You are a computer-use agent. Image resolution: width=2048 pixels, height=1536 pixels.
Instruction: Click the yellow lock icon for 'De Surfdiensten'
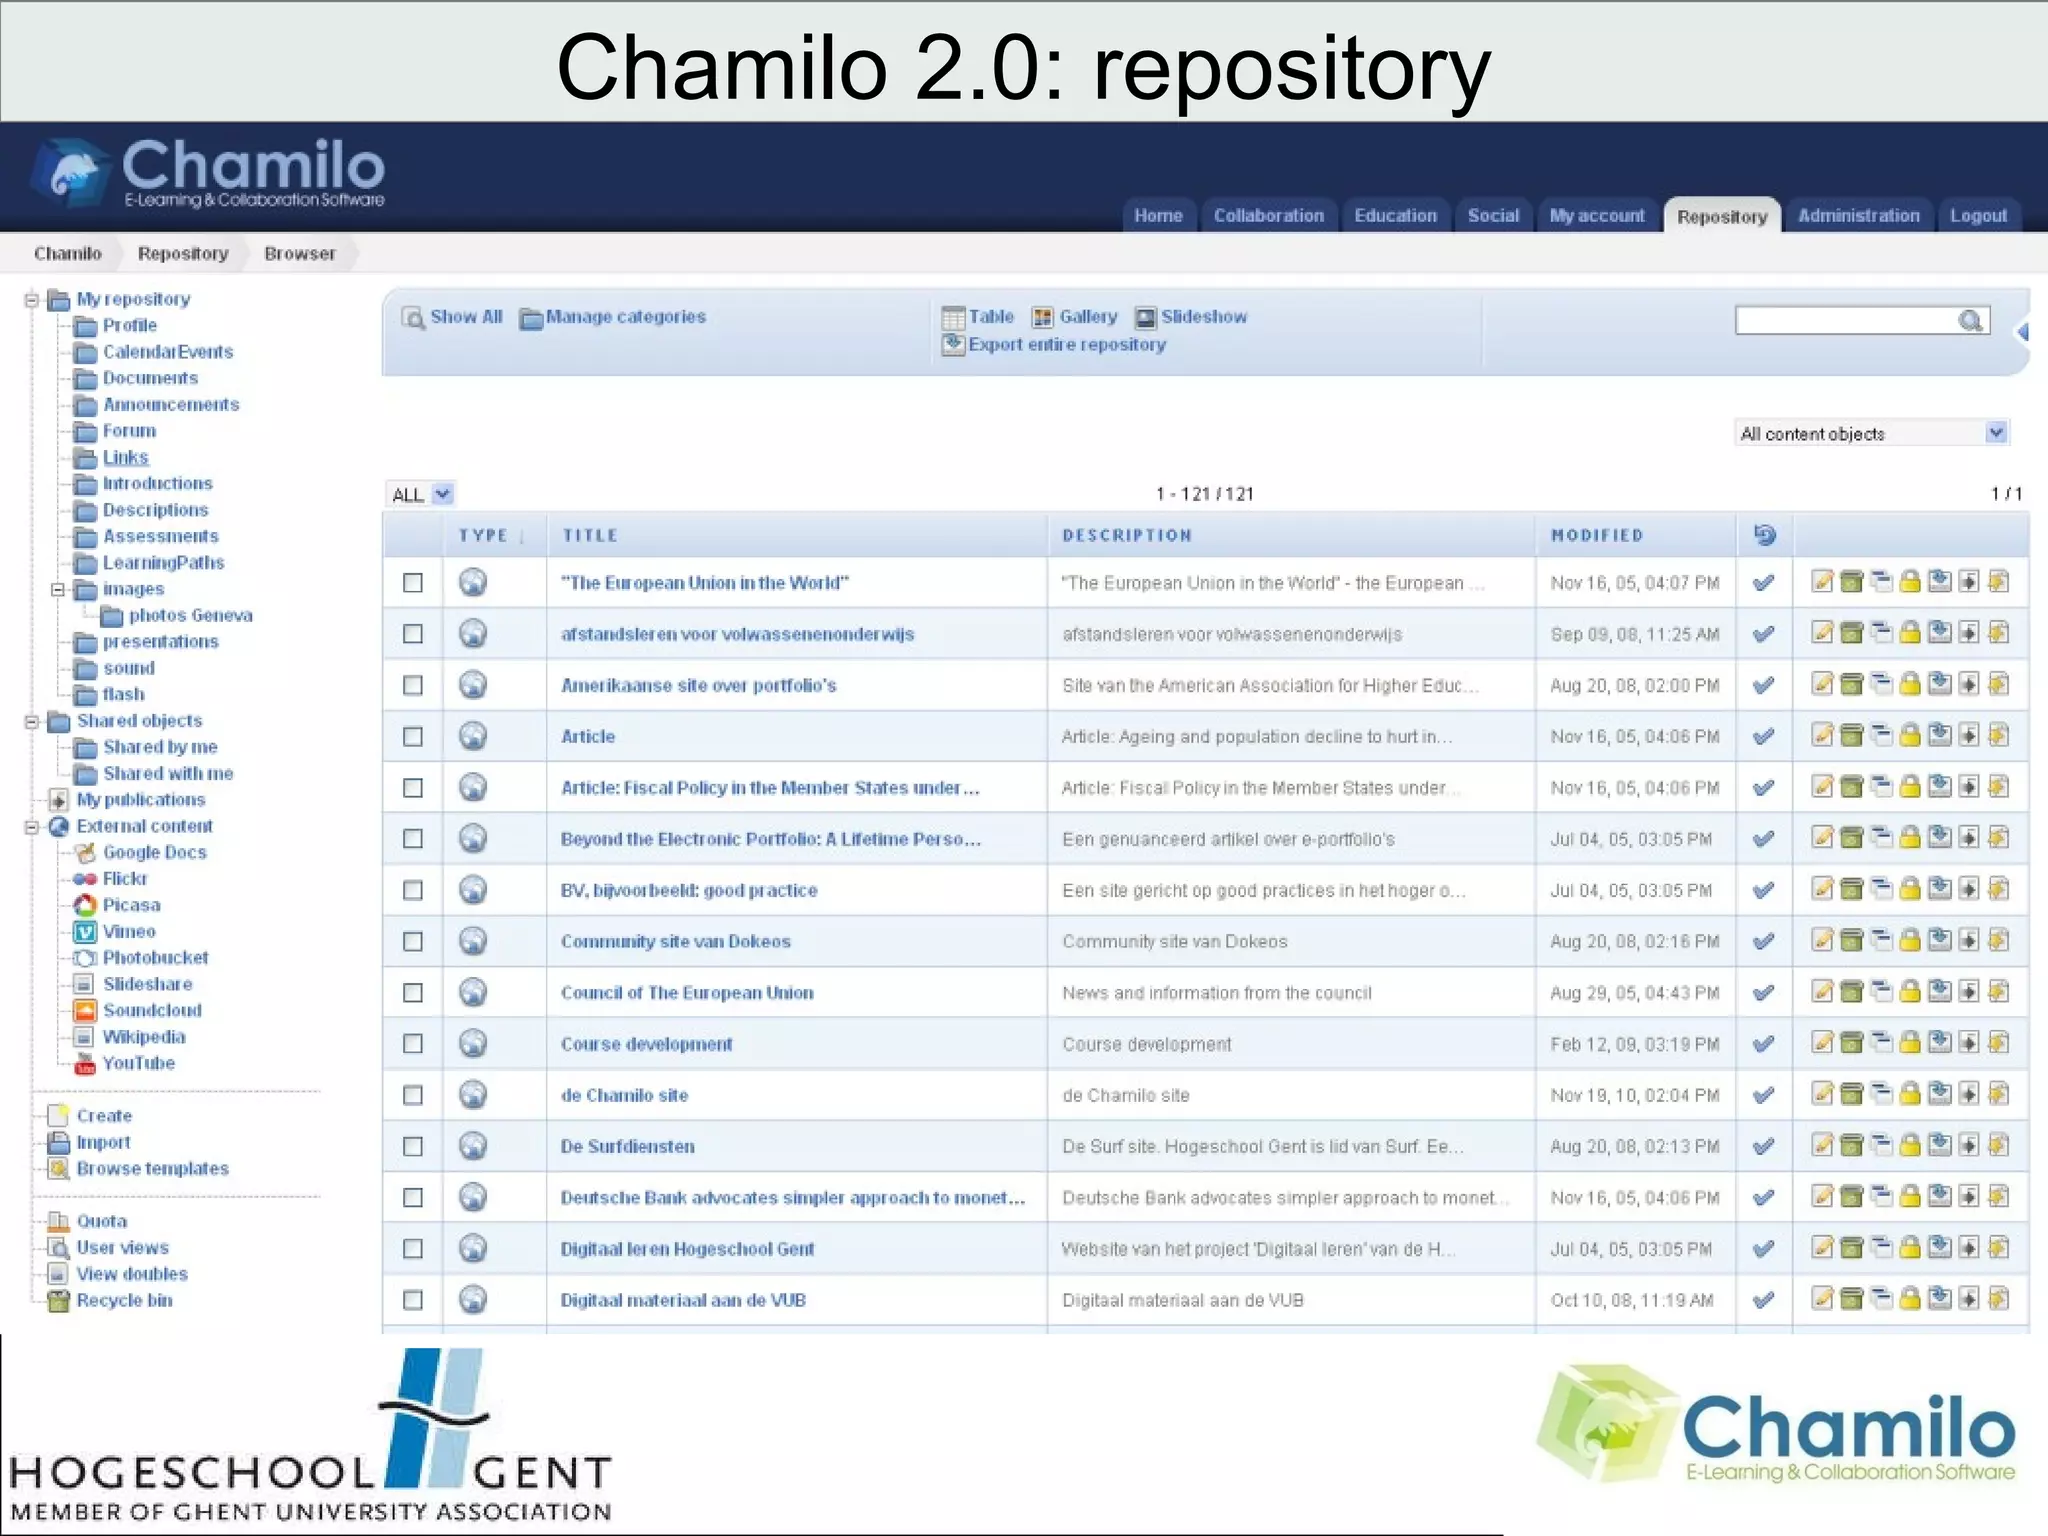[x=1910, y=1145]
